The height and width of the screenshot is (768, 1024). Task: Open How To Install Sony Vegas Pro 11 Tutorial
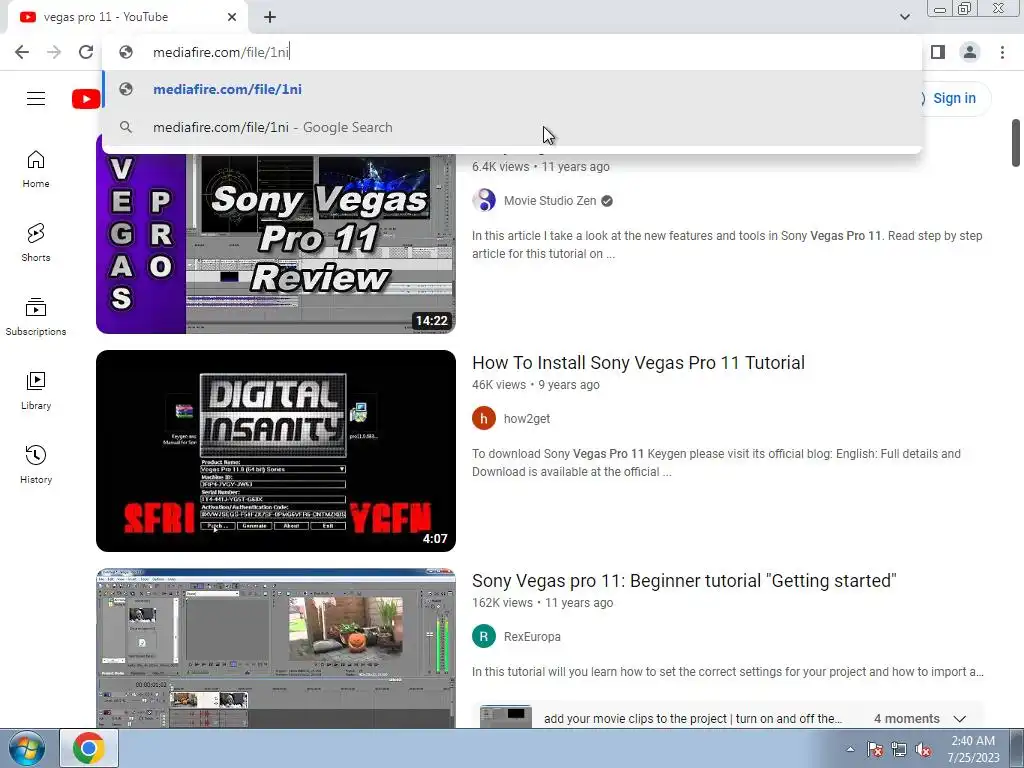pyautogui.click(x=638, y=363)
